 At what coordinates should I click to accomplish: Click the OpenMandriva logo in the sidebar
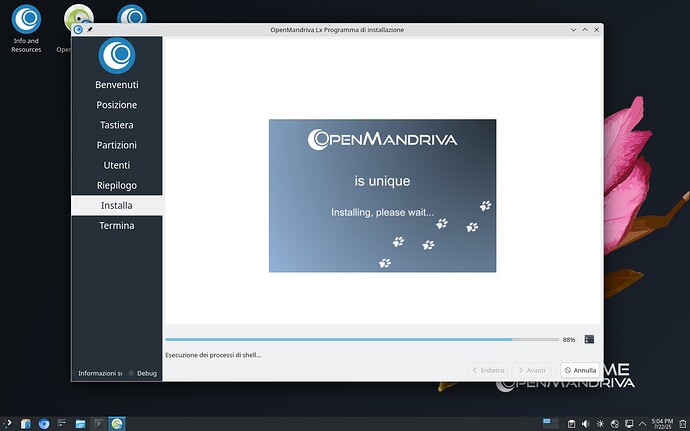pos(116,56)
